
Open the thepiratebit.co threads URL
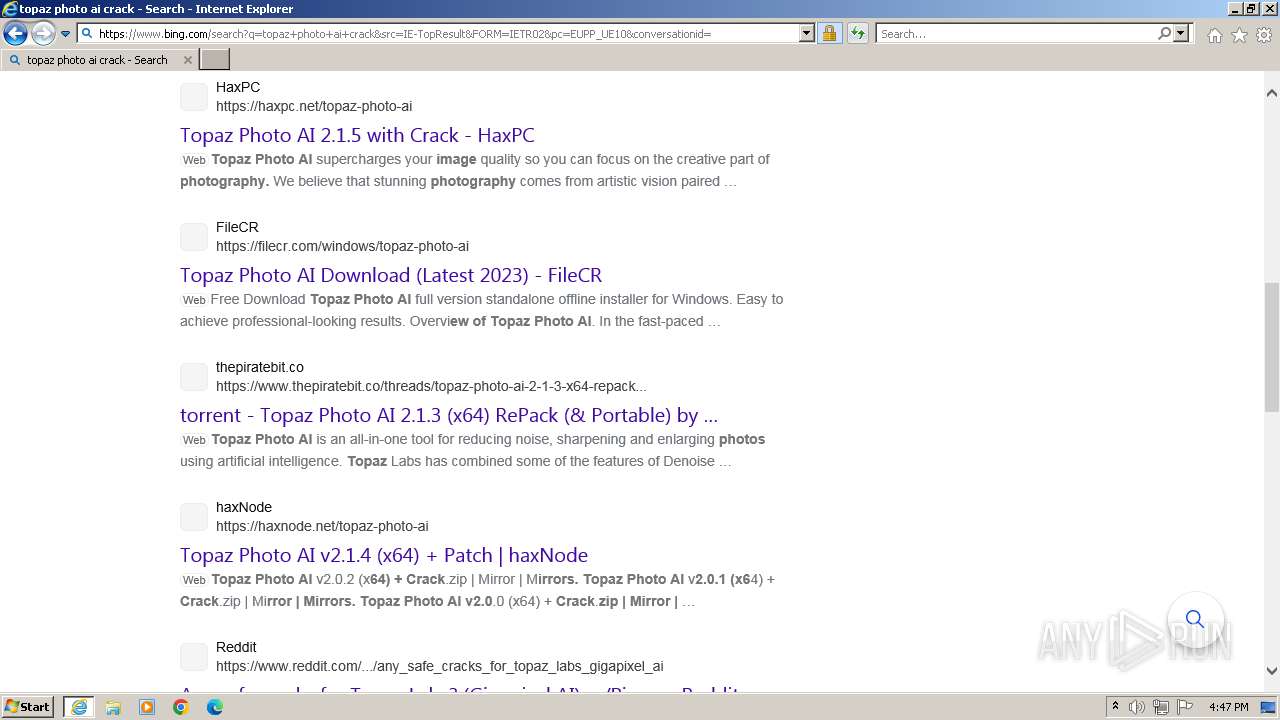coord(431,386)
